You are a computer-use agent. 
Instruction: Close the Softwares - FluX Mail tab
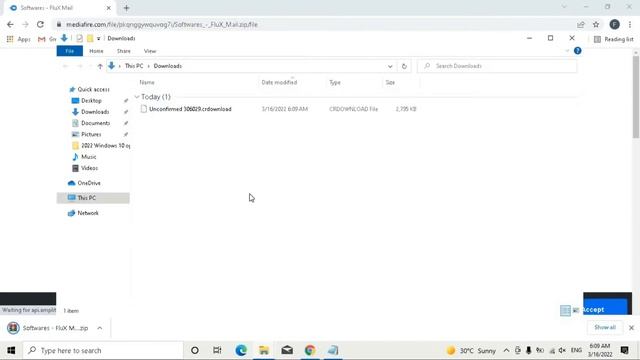click(109, 8)
